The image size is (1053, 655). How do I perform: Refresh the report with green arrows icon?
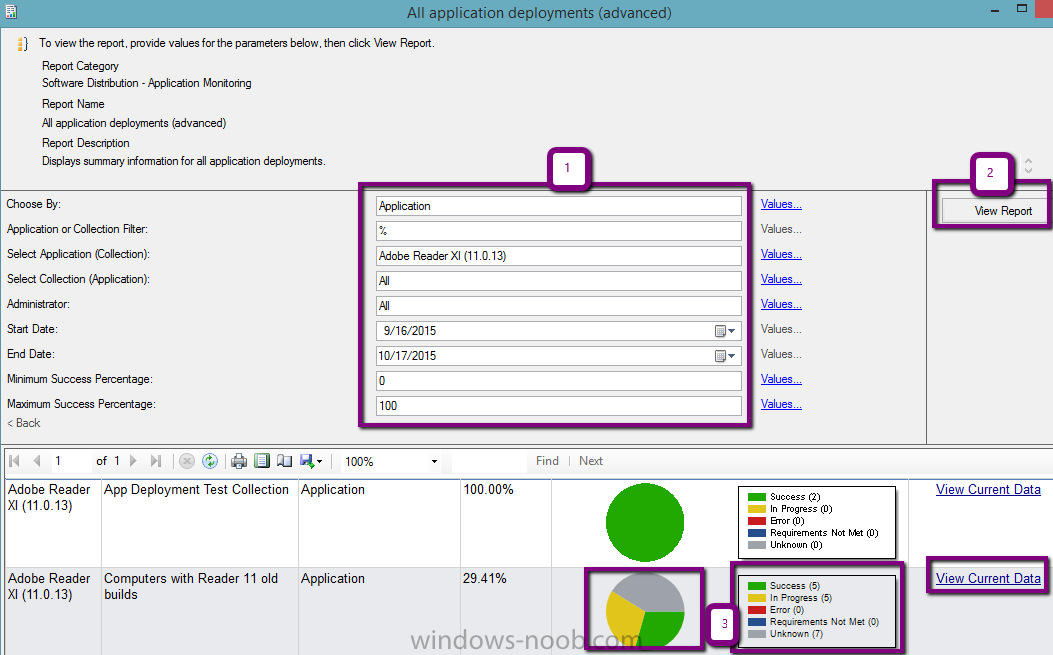pos(210,461)
